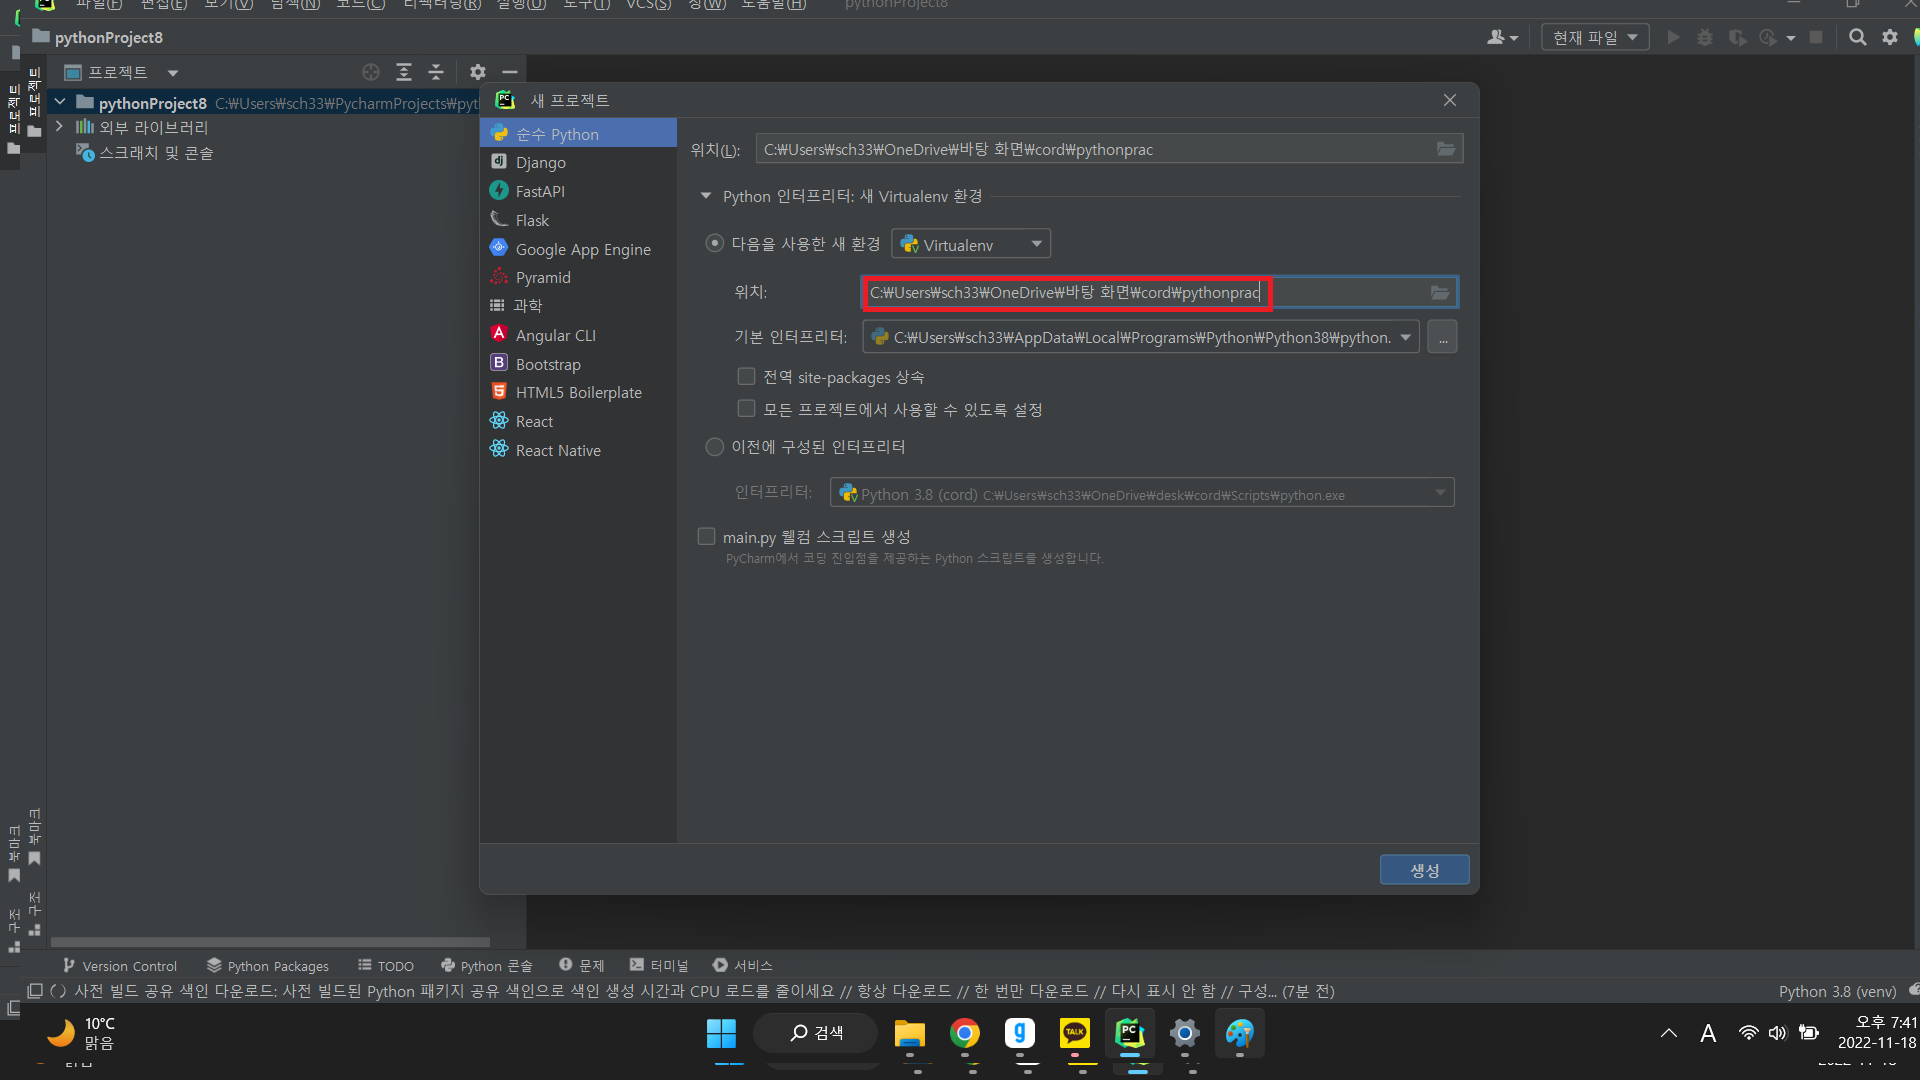Image resolution: width=1920 pixels, height=1080 pixels.
Task: Click the PyCharm icon on the taskbar
Action: click(x=1130, y=1033)
